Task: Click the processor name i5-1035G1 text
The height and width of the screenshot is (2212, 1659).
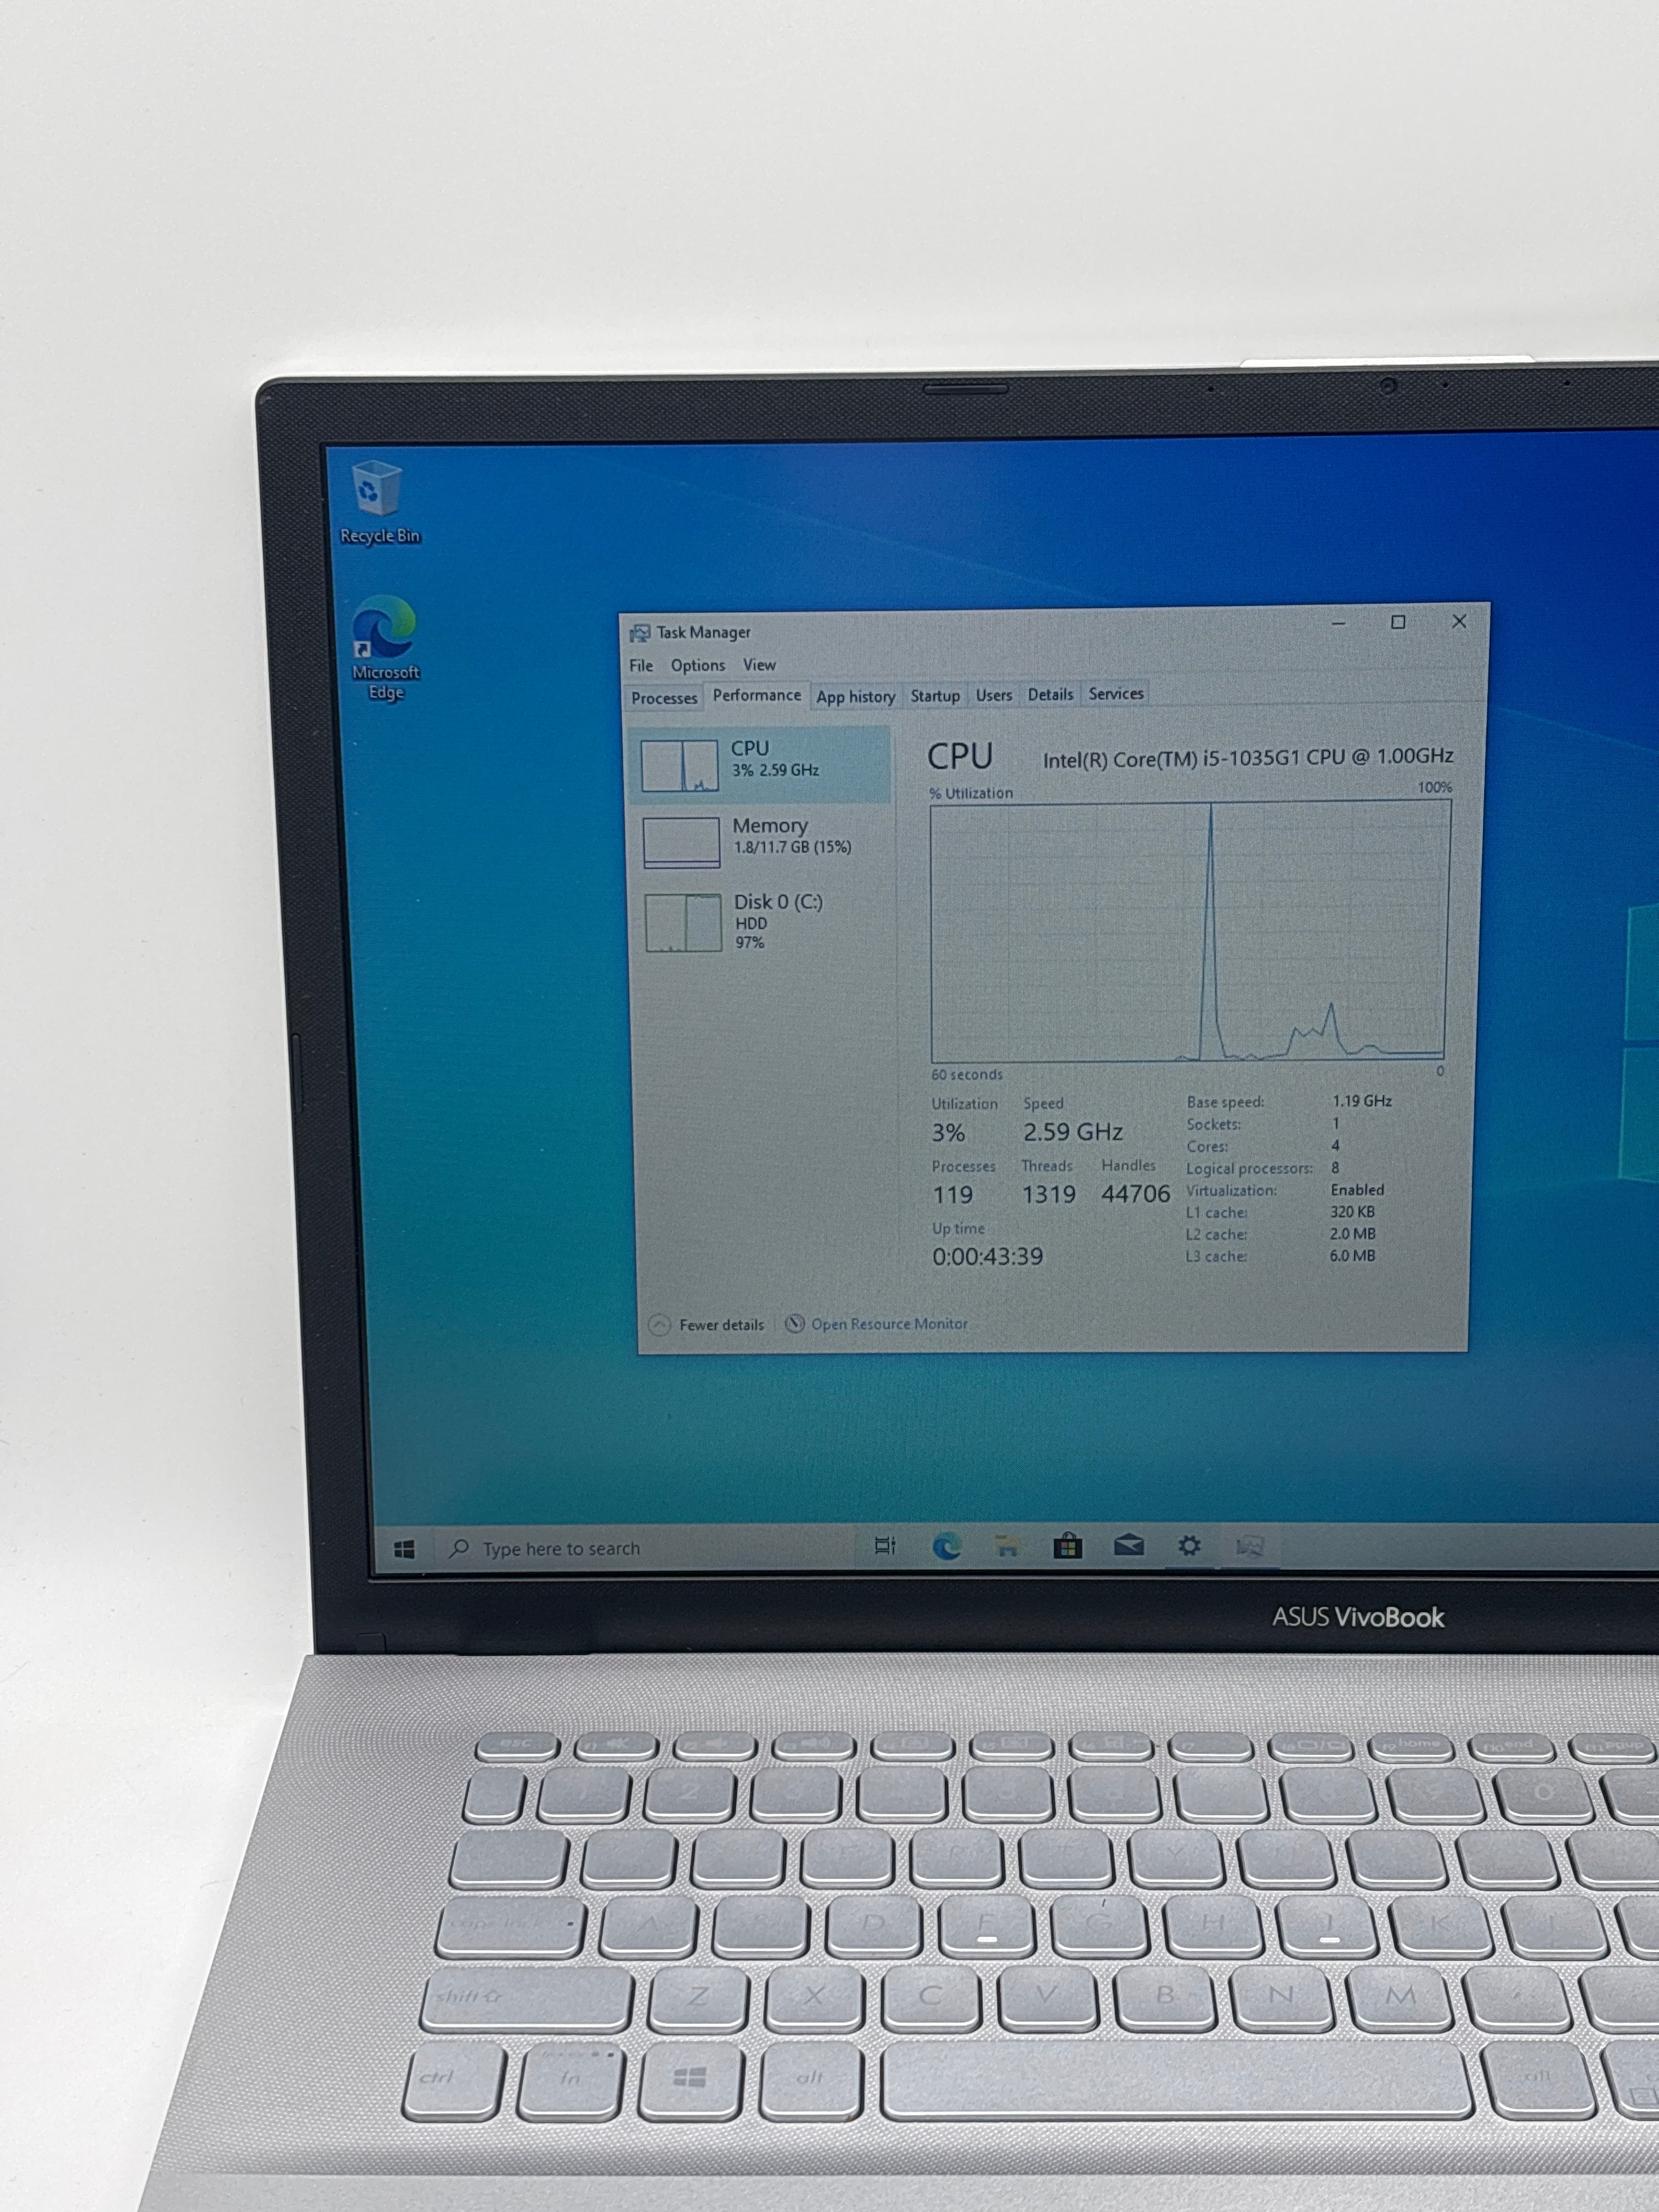Action: (x=1248, y=758)
